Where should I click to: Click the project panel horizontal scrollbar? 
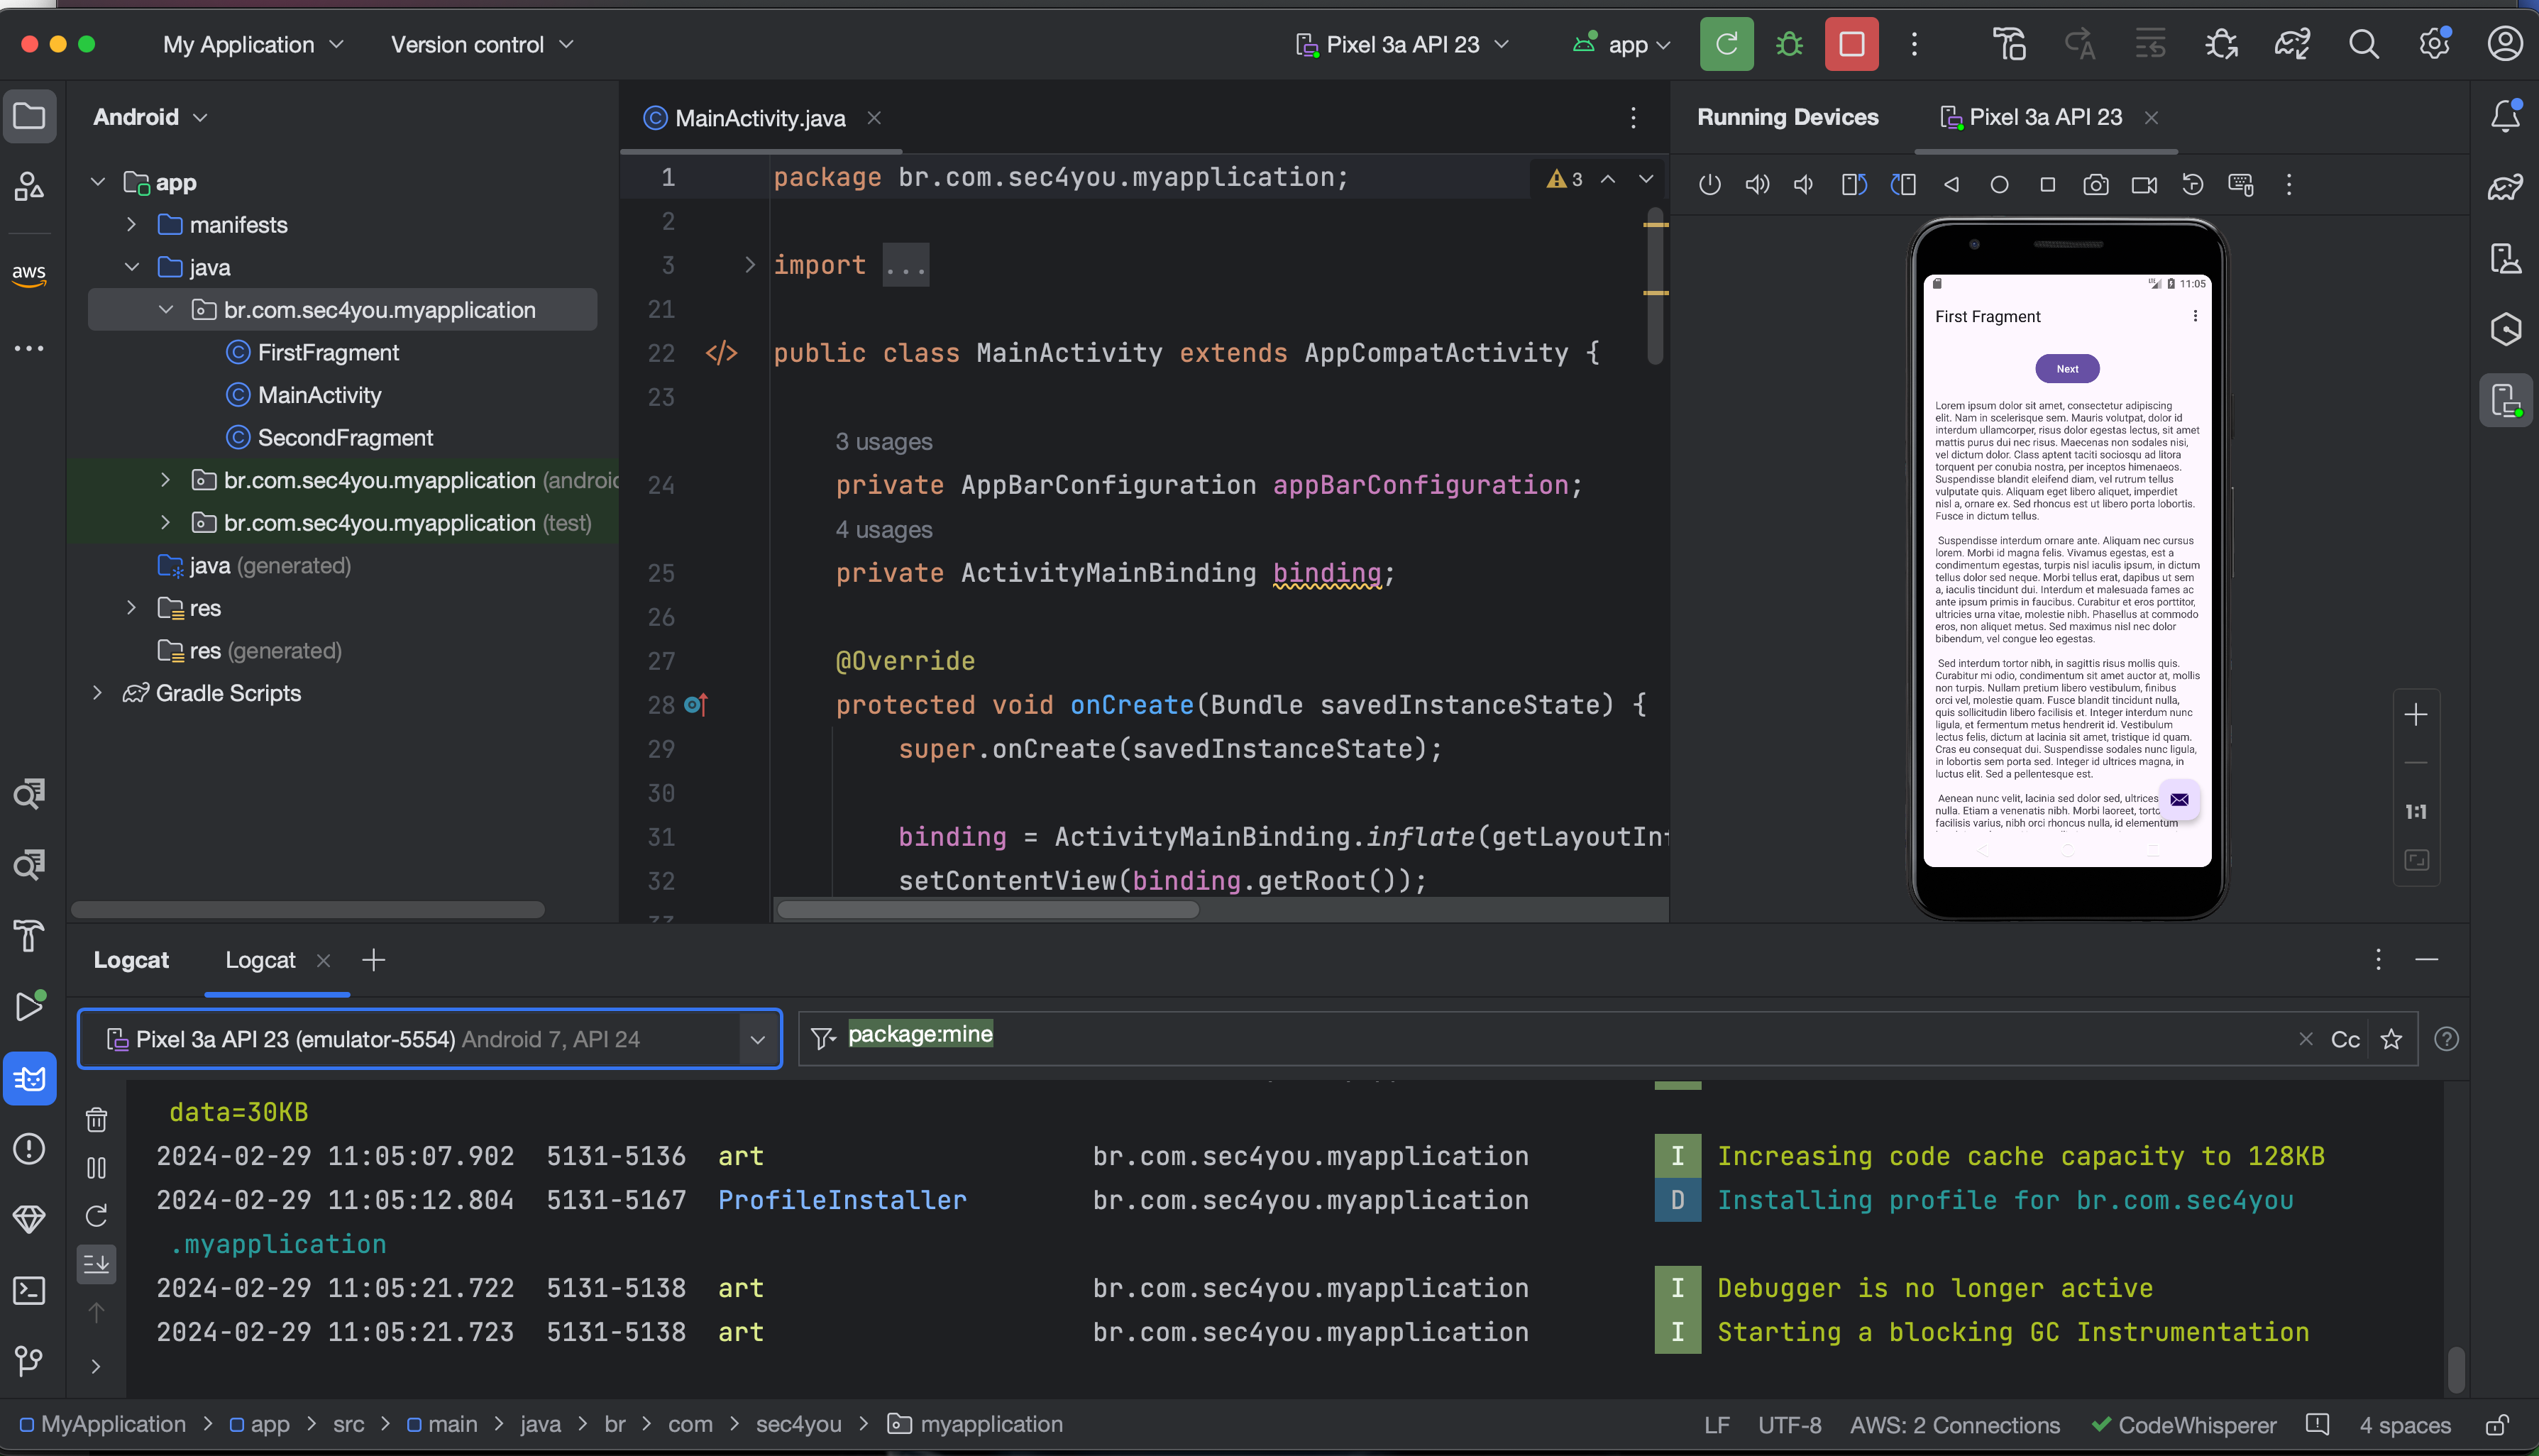click(x=307, y=909)
